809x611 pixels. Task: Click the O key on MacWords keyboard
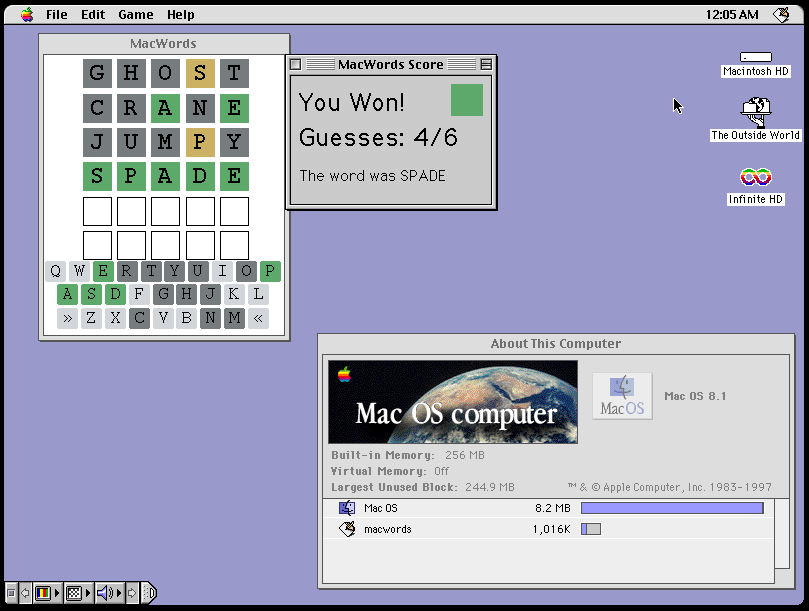tap(246, 271)
